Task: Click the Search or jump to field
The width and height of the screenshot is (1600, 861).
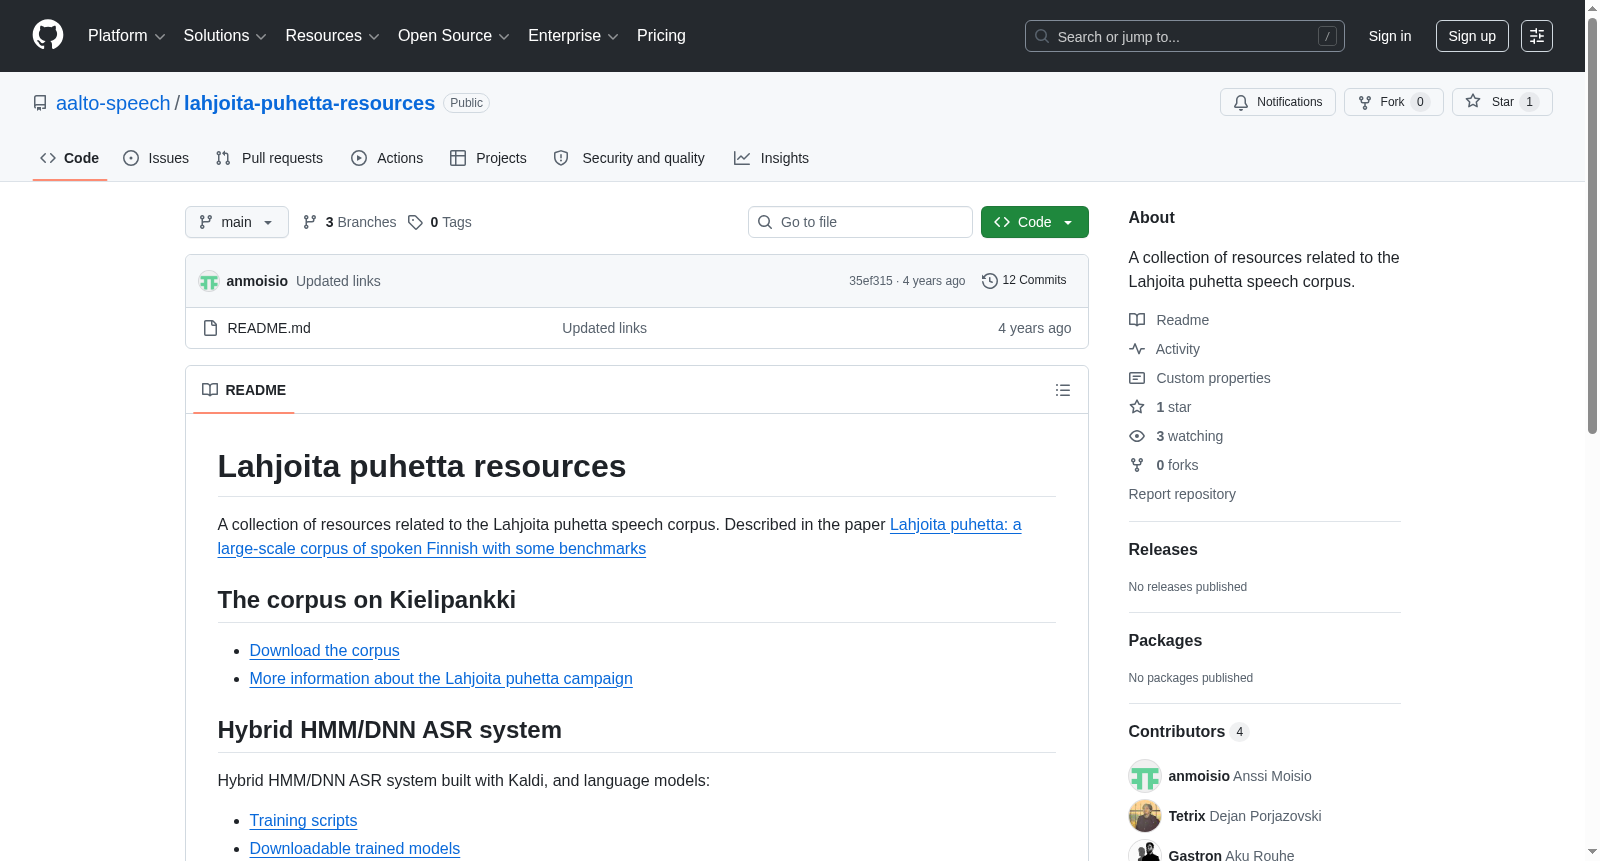Action: pos(1185,36)
